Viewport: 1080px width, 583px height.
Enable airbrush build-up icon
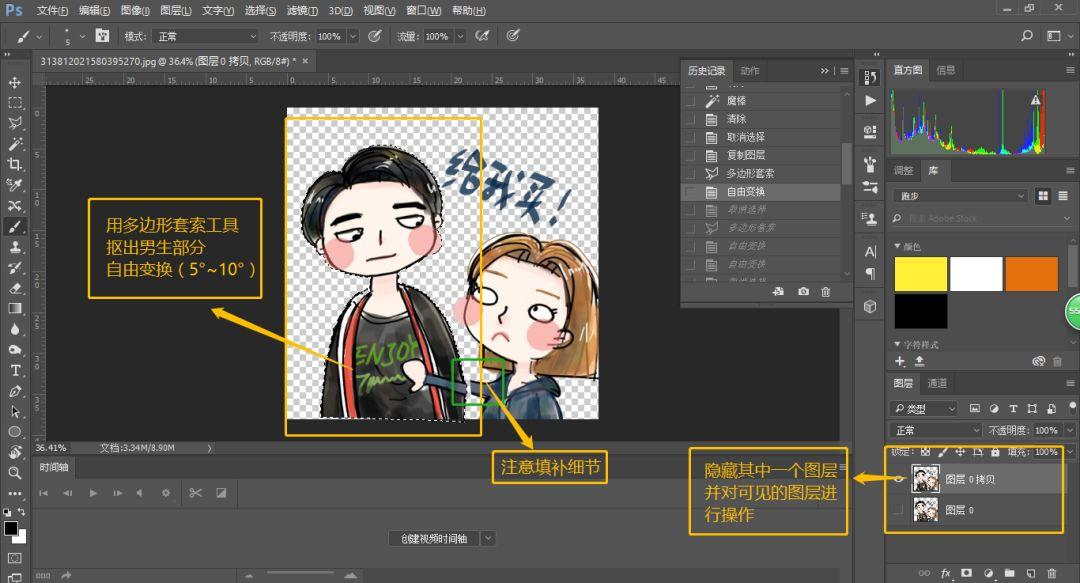tap(482, 36)
